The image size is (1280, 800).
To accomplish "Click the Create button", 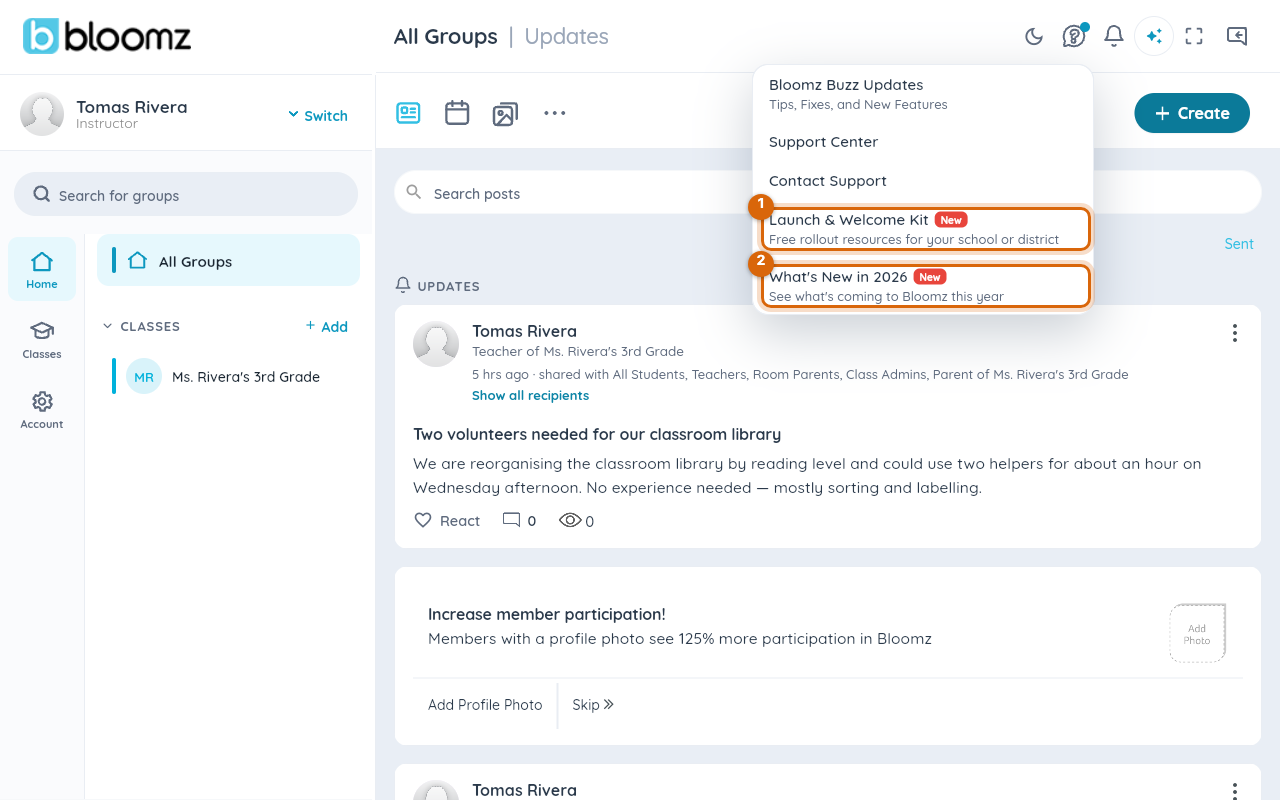I will [x=1192, y=113].
